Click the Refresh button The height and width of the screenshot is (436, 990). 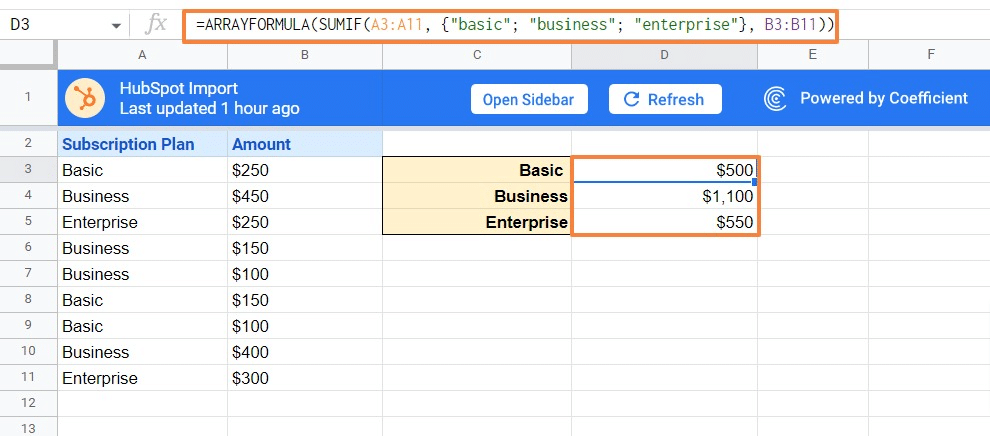[663, 99]
